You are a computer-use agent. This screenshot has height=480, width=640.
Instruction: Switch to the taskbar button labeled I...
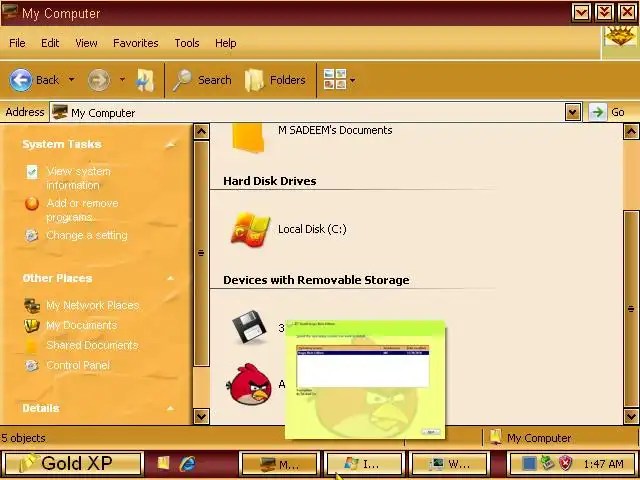tap(363, 464)
